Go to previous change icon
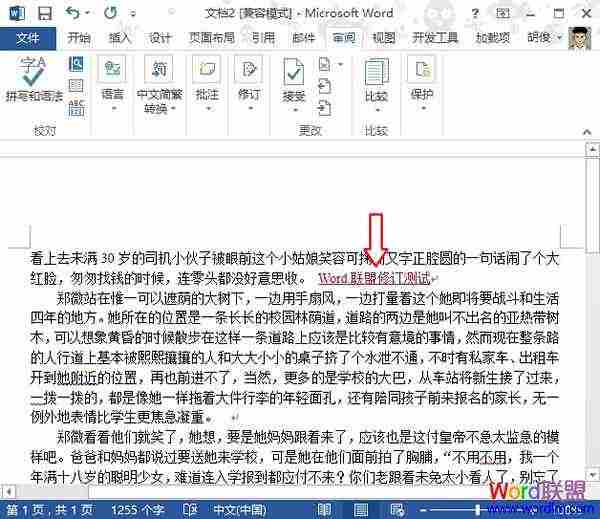This screenshot has height=519, width=600. 324,86
